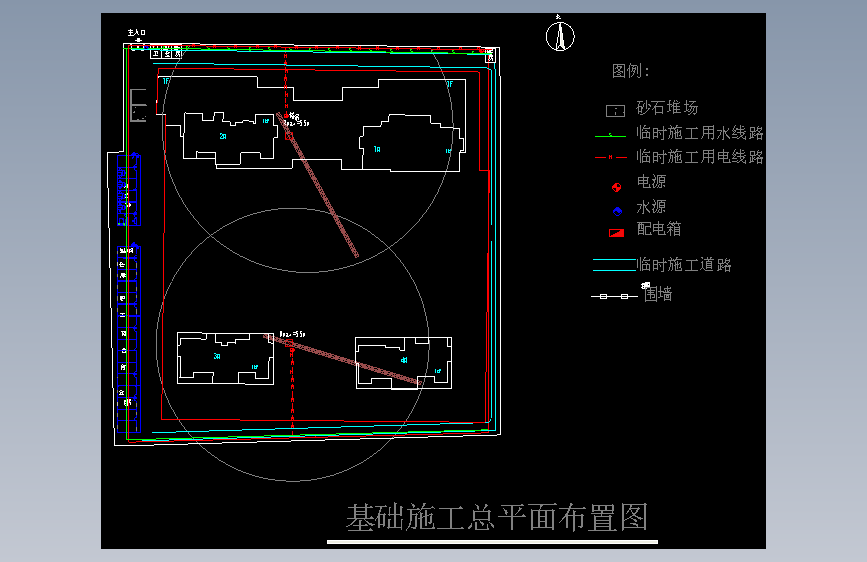Click the 电源 legend label

pos(651,182)
